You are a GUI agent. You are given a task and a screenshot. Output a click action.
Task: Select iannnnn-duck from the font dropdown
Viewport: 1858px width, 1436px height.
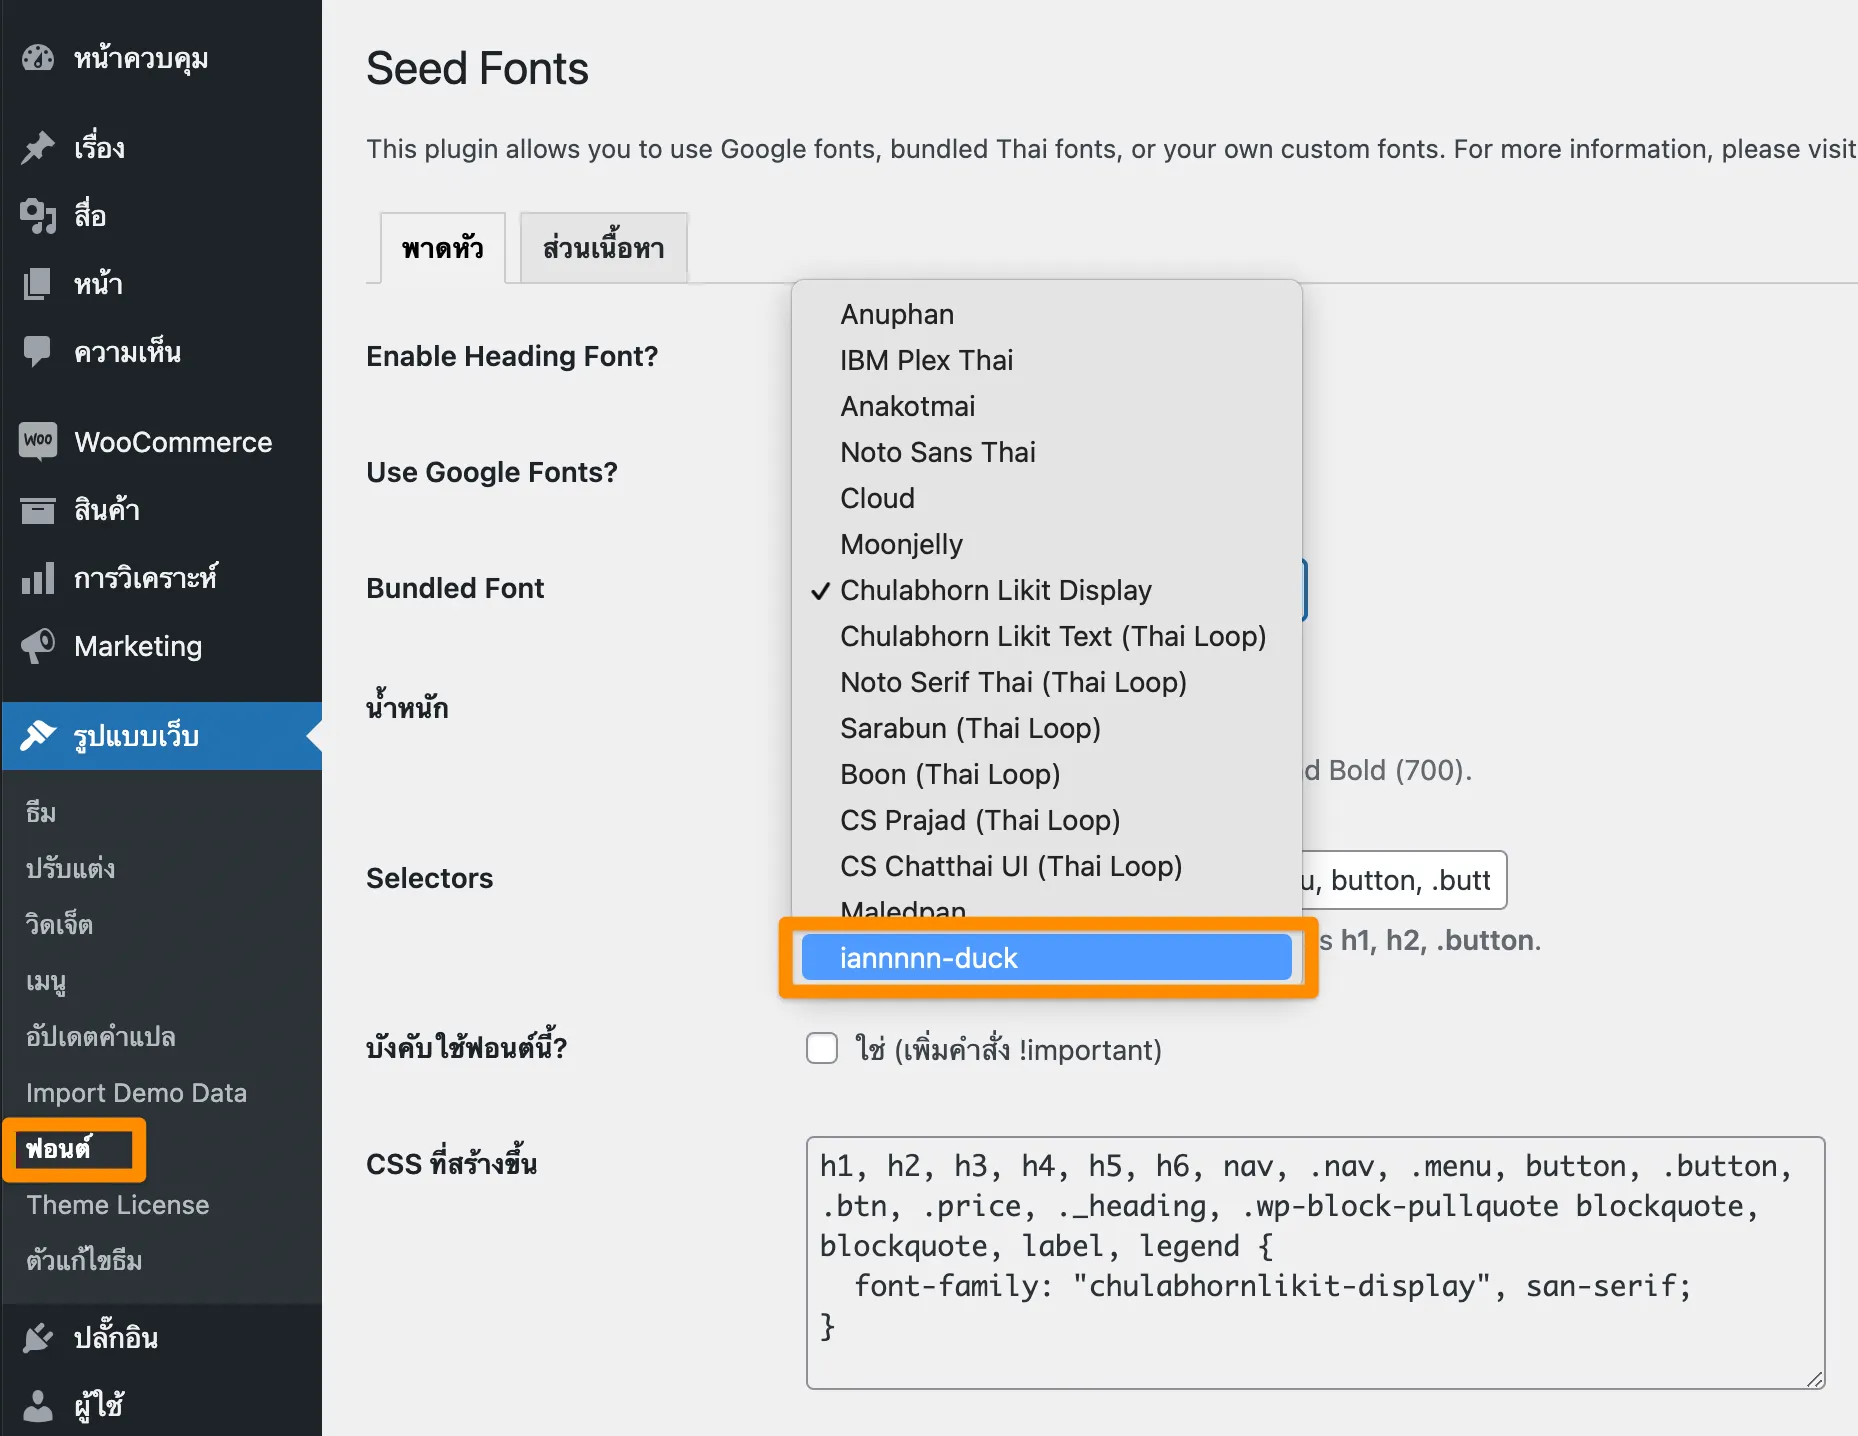point(1047,957)
